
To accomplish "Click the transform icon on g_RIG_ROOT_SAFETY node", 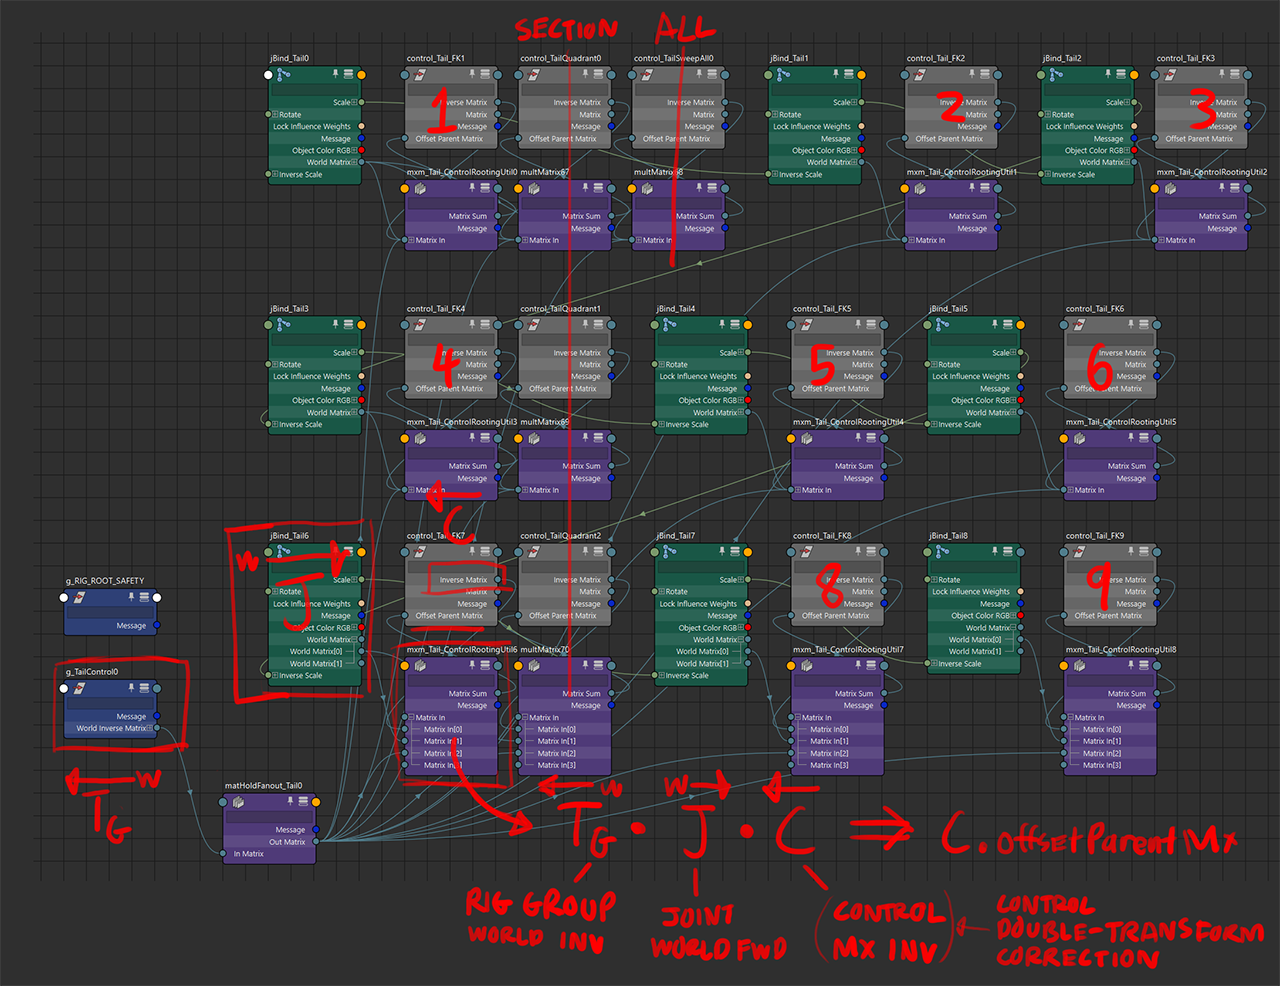I will click(x=80, y=598).
